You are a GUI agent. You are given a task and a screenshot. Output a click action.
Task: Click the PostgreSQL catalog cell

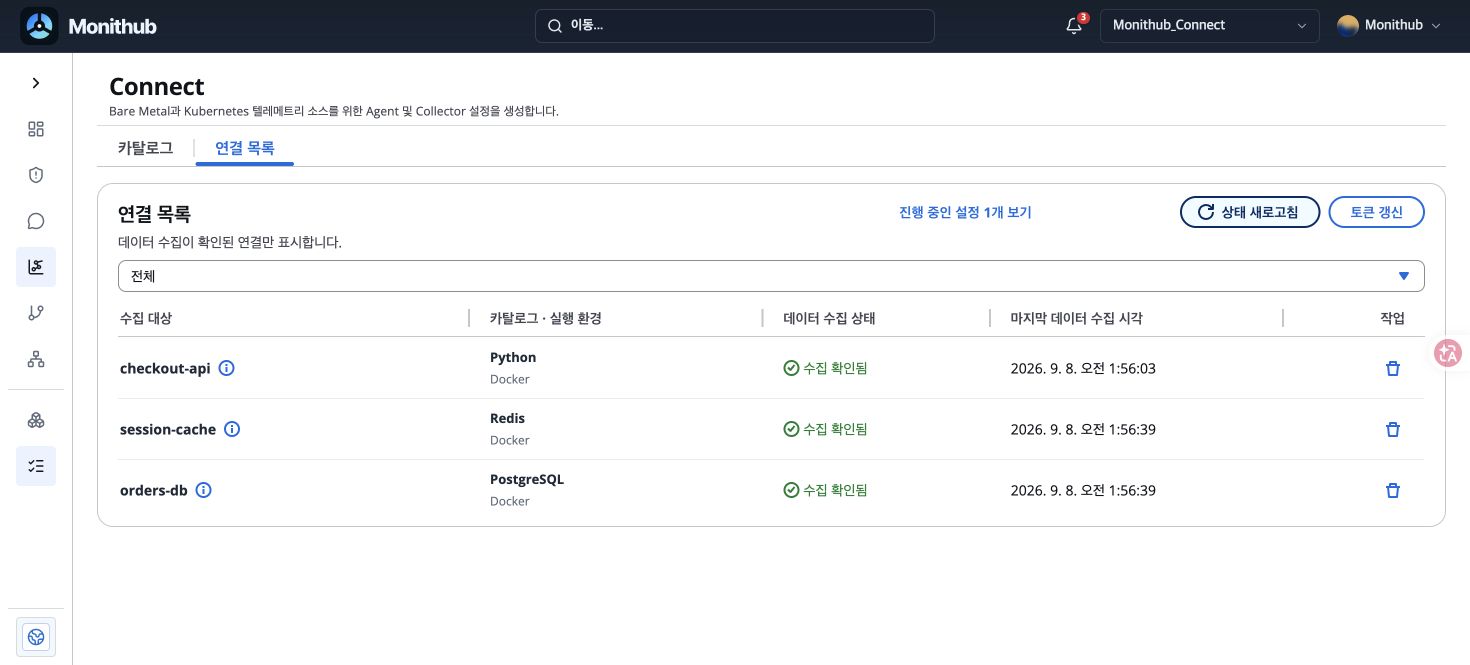(527, 479)
